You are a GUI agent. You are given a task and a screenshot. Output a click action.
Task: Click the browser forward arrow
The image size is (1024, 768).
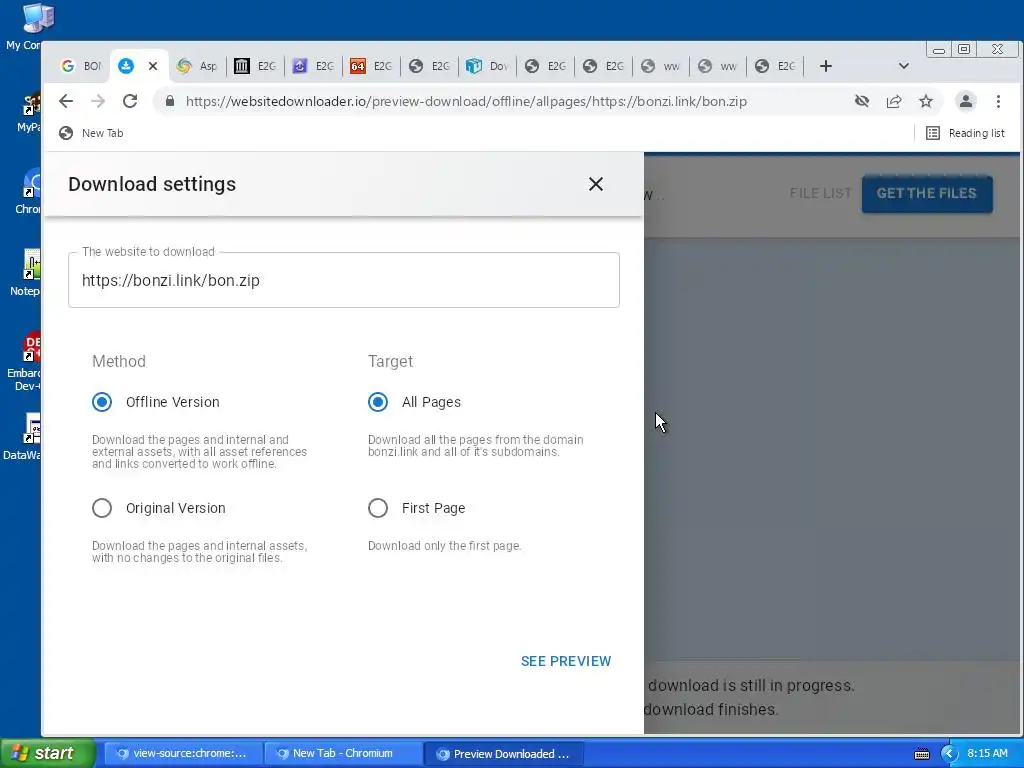[x=98, y=101]
